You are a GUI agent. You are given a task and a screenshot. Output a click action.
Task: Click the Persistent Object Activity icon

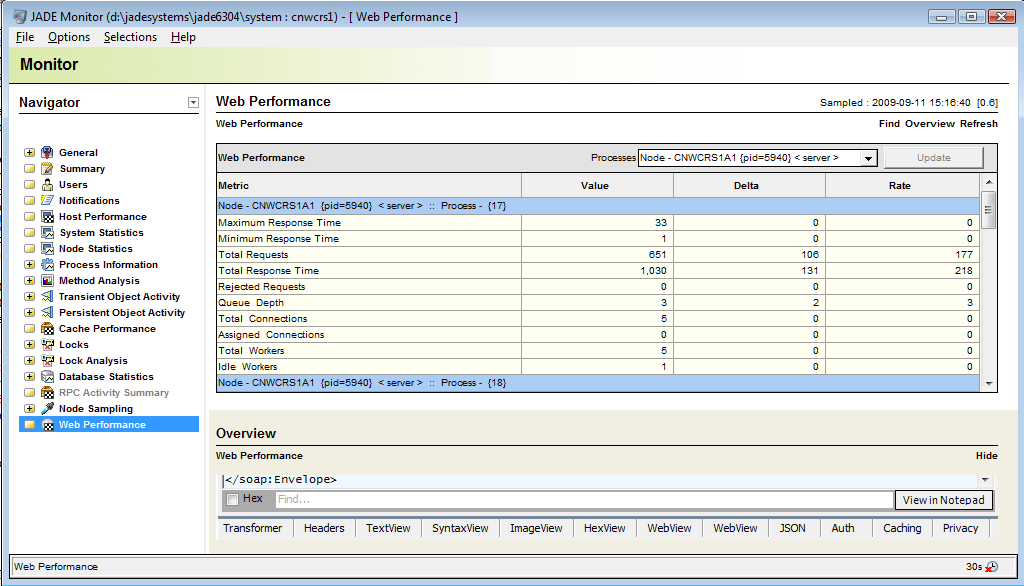tap(47, 312)
